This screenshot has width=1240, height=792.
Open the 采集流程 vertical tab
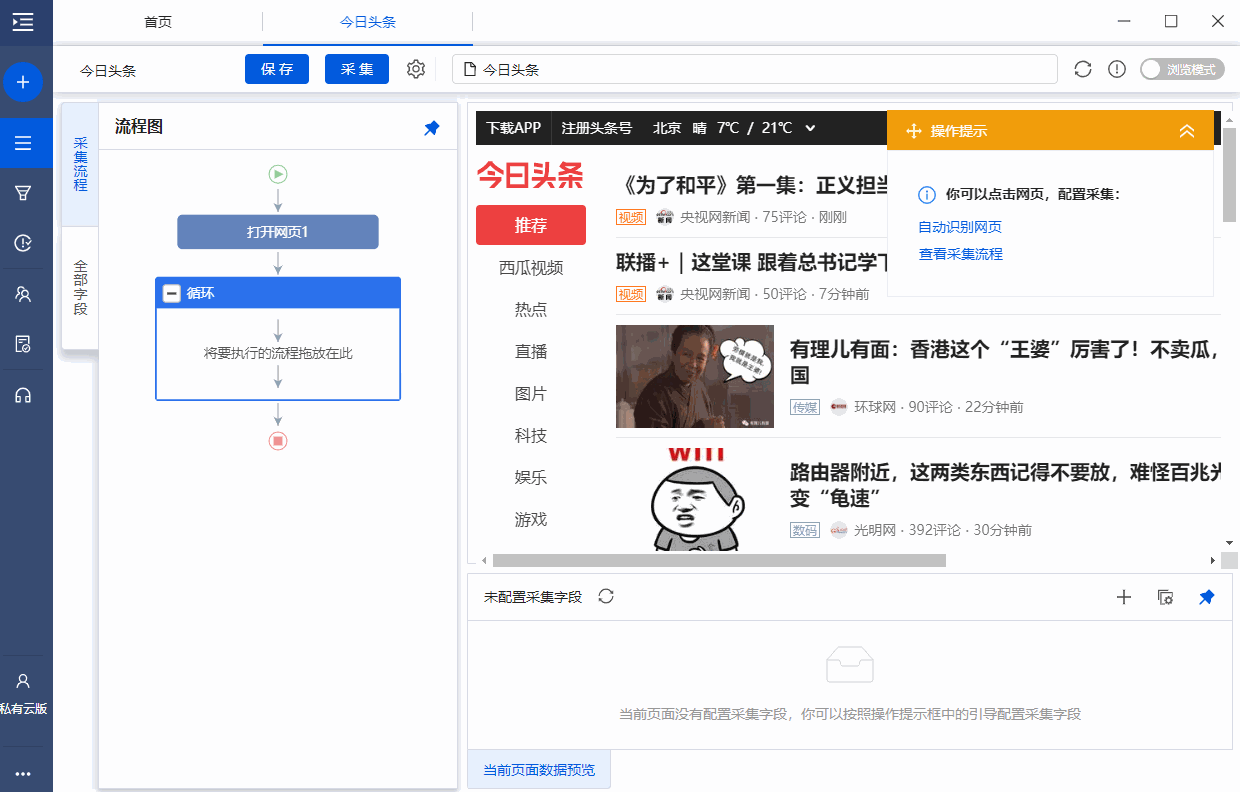tap(80, 165)
